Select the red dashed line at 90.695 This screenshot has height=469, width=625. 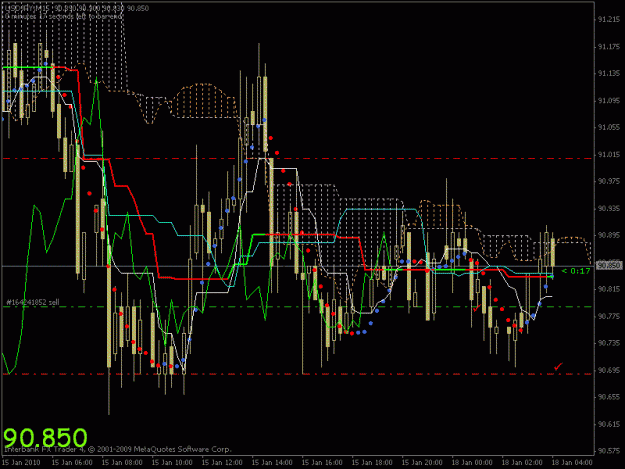click(x=297, y=374)
